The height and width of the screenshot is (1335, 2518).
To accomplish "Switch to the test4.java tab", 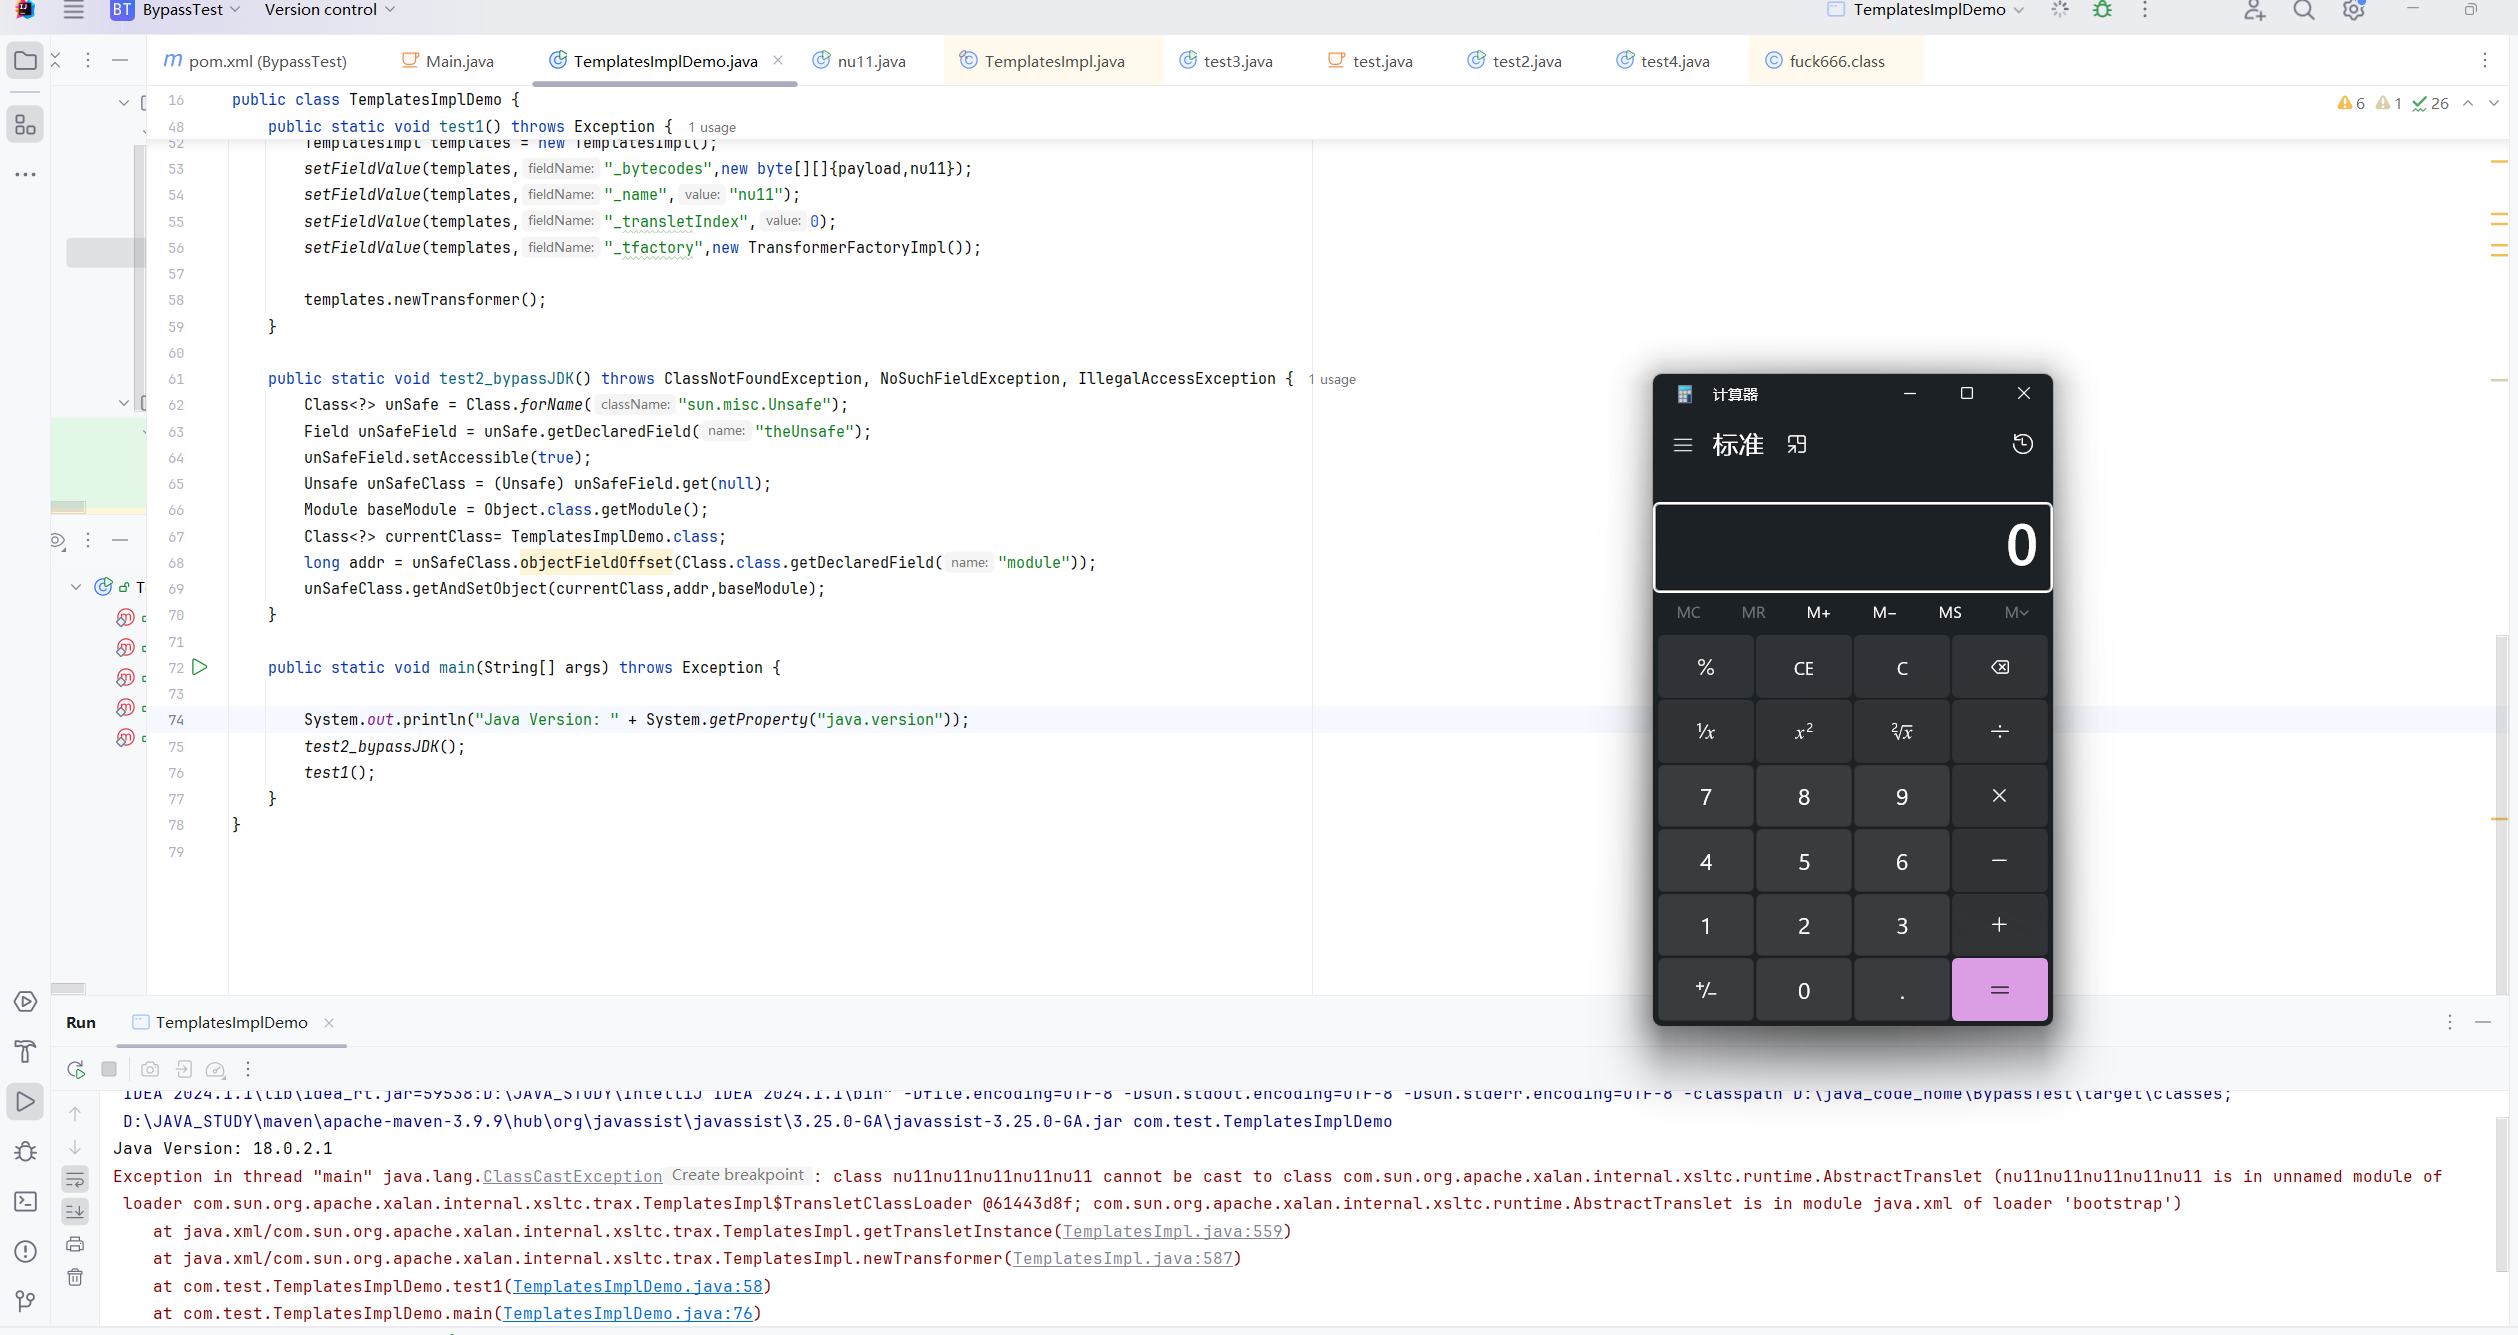I will [1663, 61].
